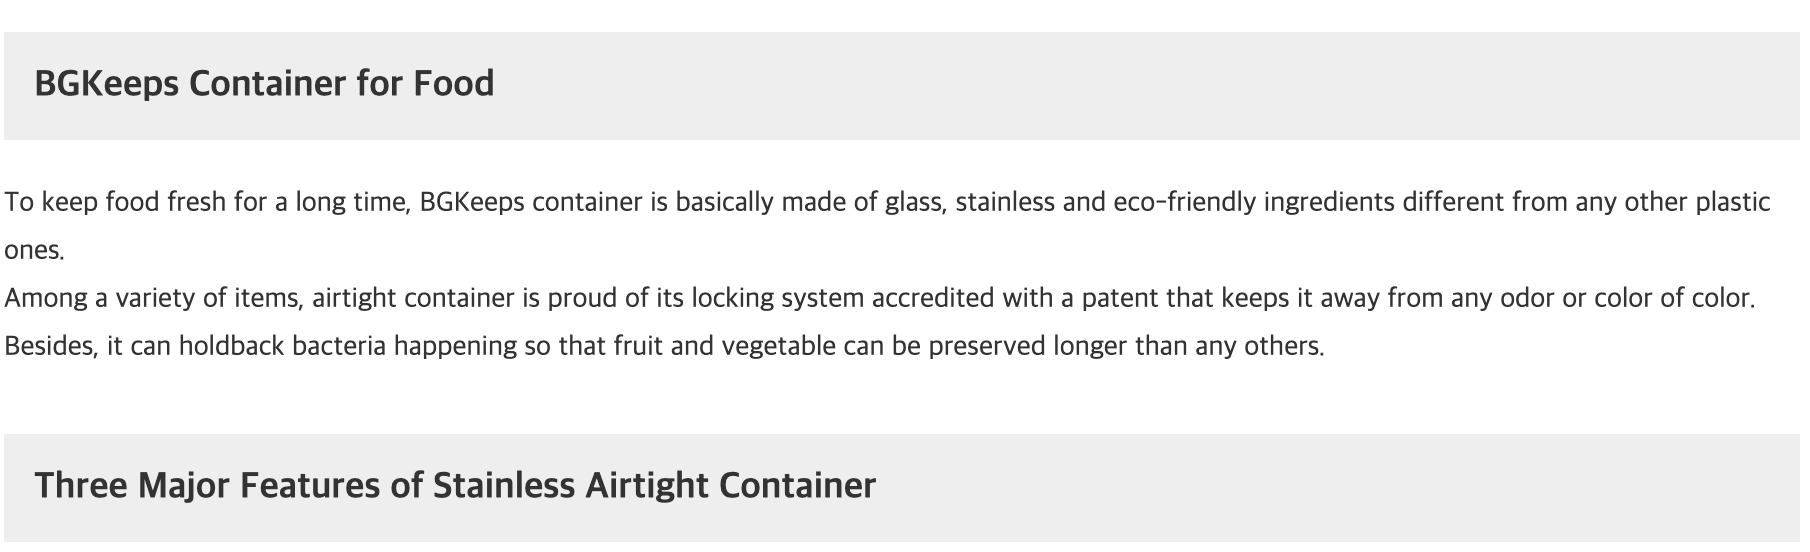The width and height of the screenshot is (1810, 552).
Task: Click the word "Food" in the first heading
Action: (453, 84)
